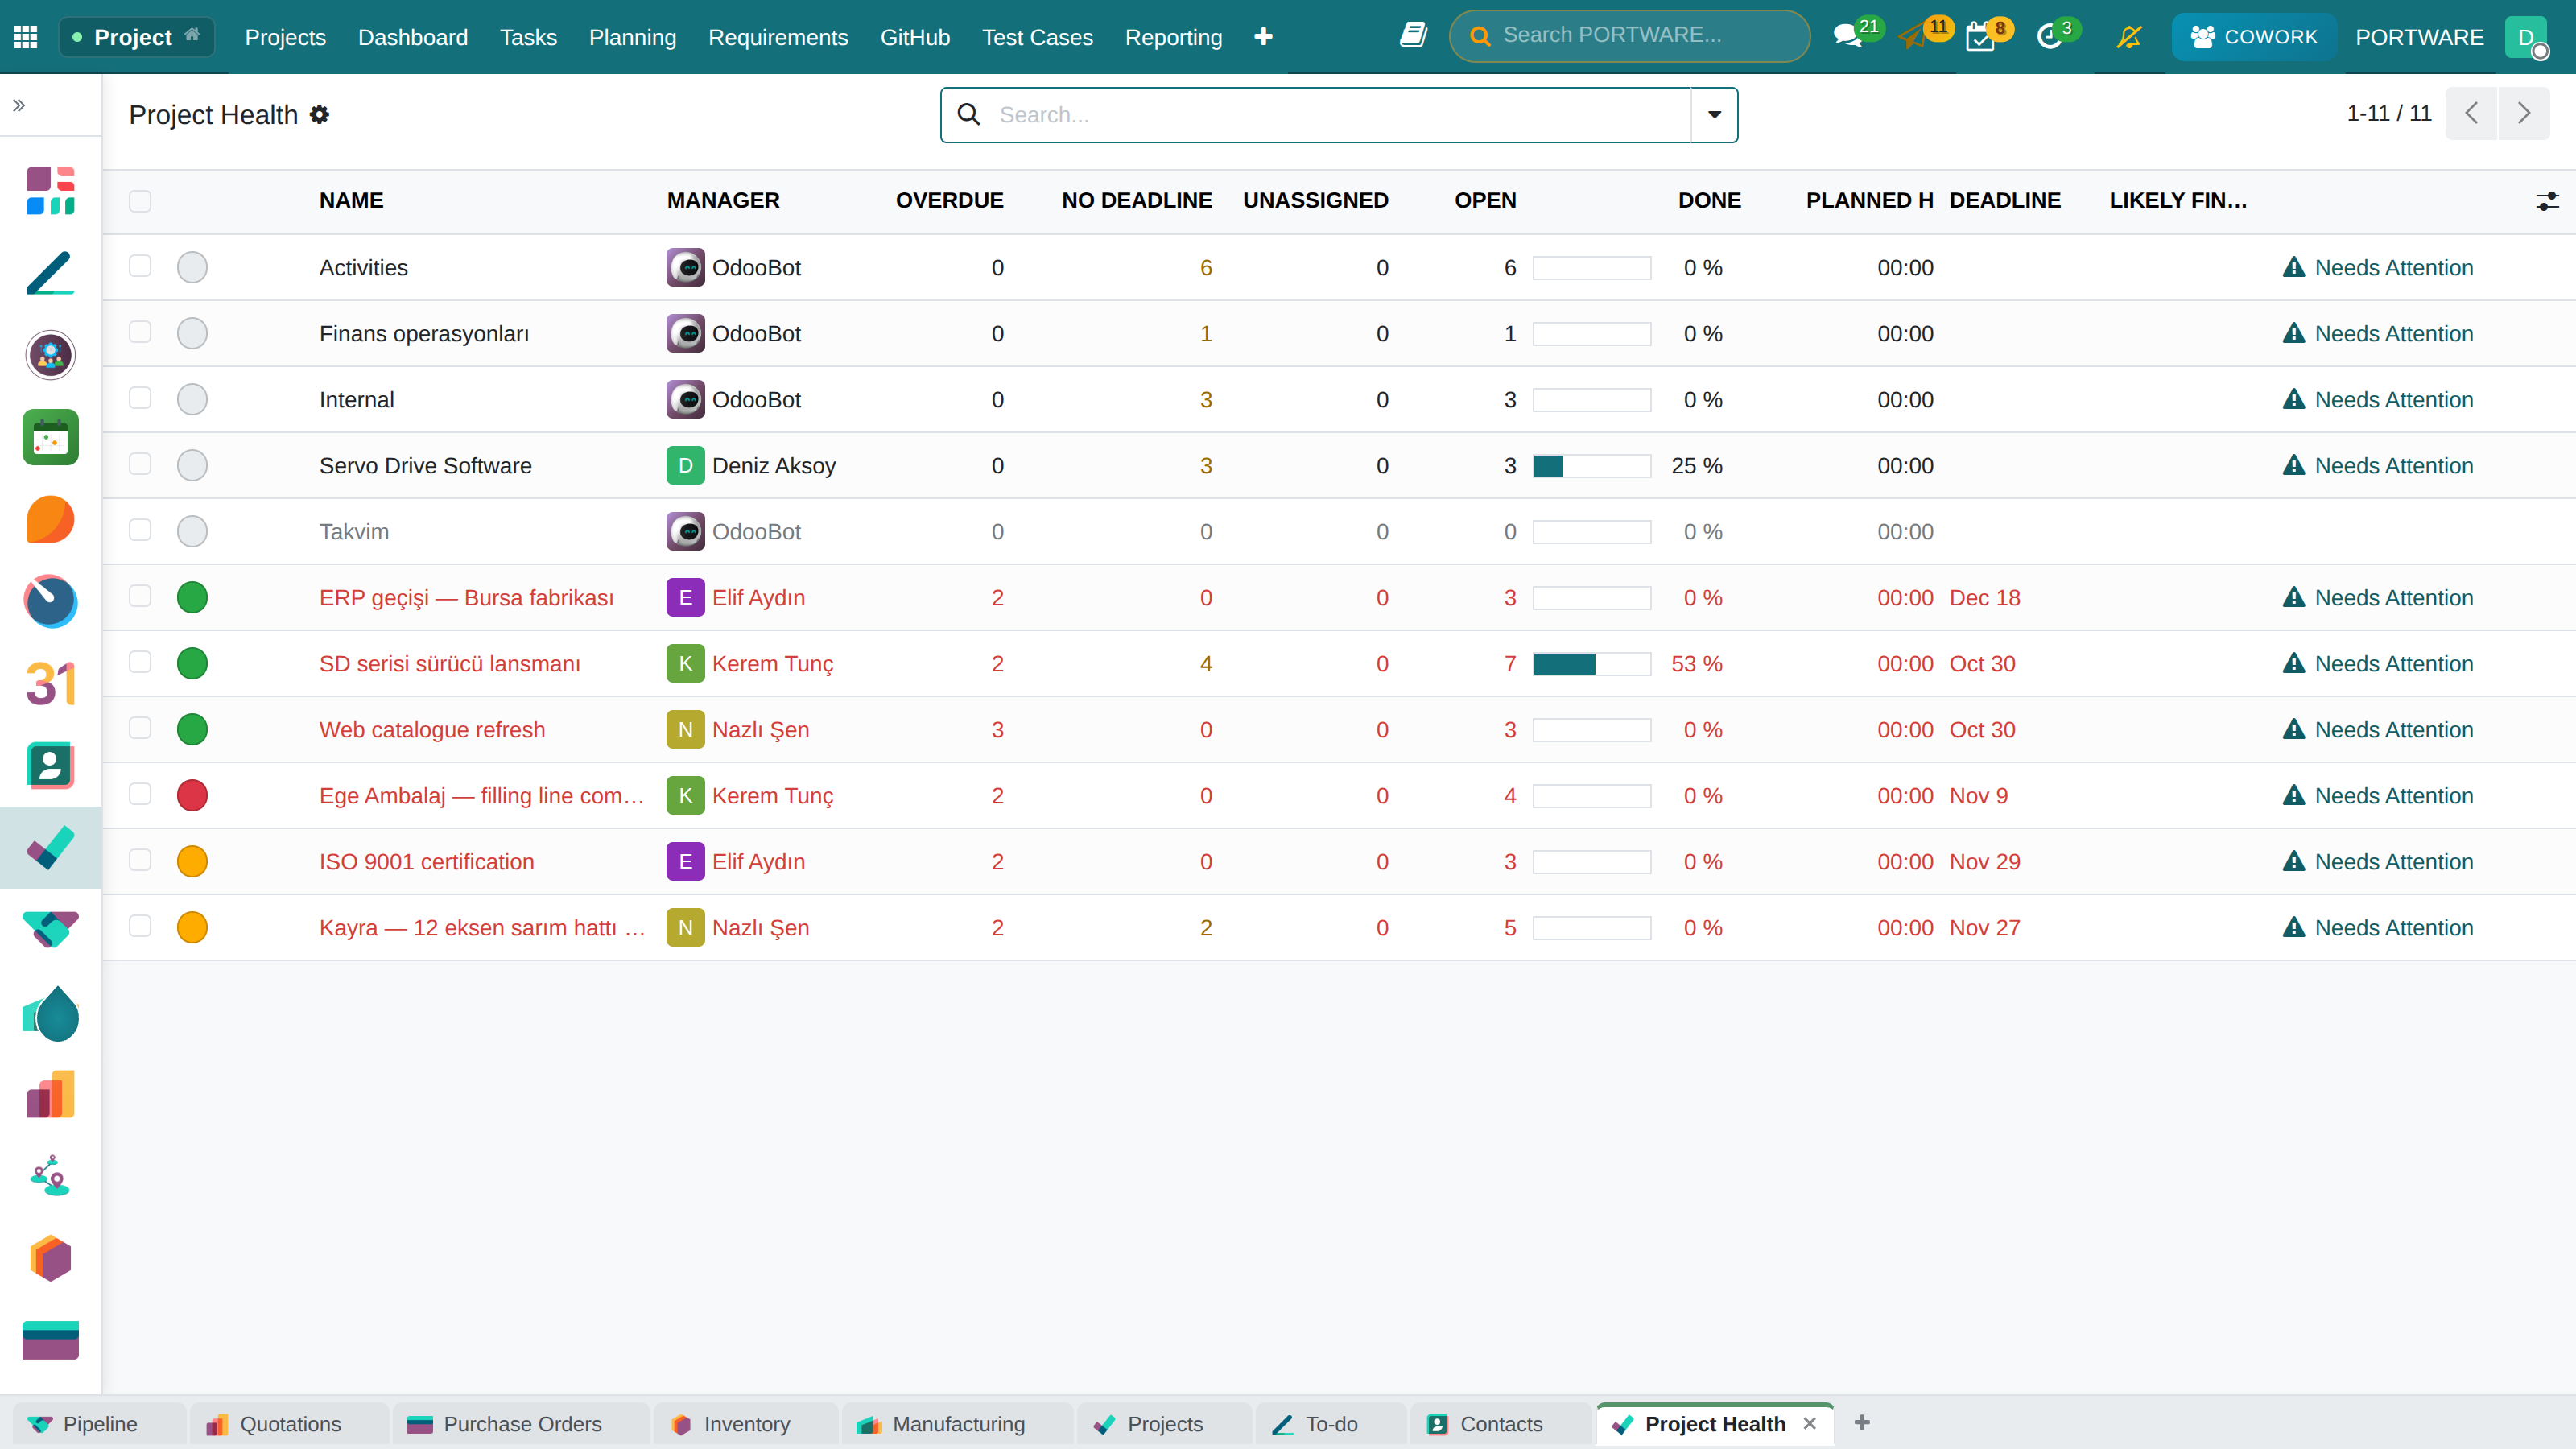
Task: Click the red status dot for Ege Ambalaj
Action: tap(192, 796)
